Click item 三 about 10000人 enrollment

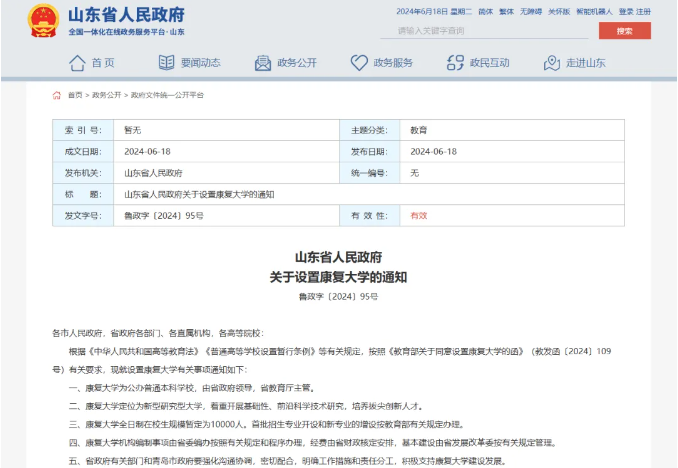pos(268,424)
